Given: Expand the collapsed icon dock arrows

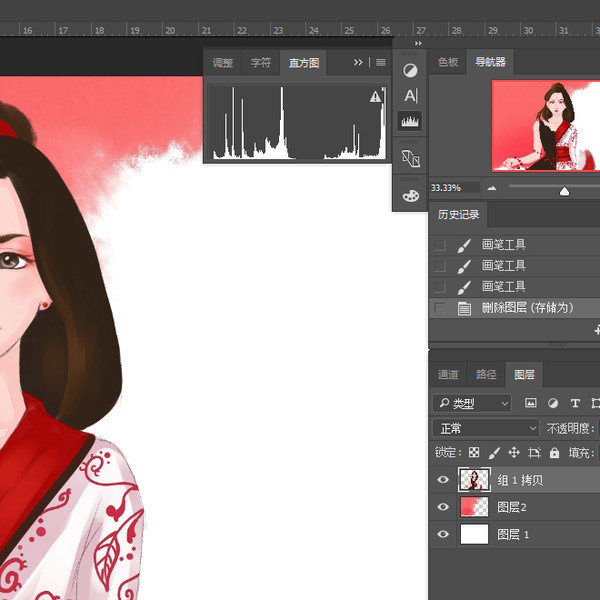Looking at the screenshot, I should point(419,43).
